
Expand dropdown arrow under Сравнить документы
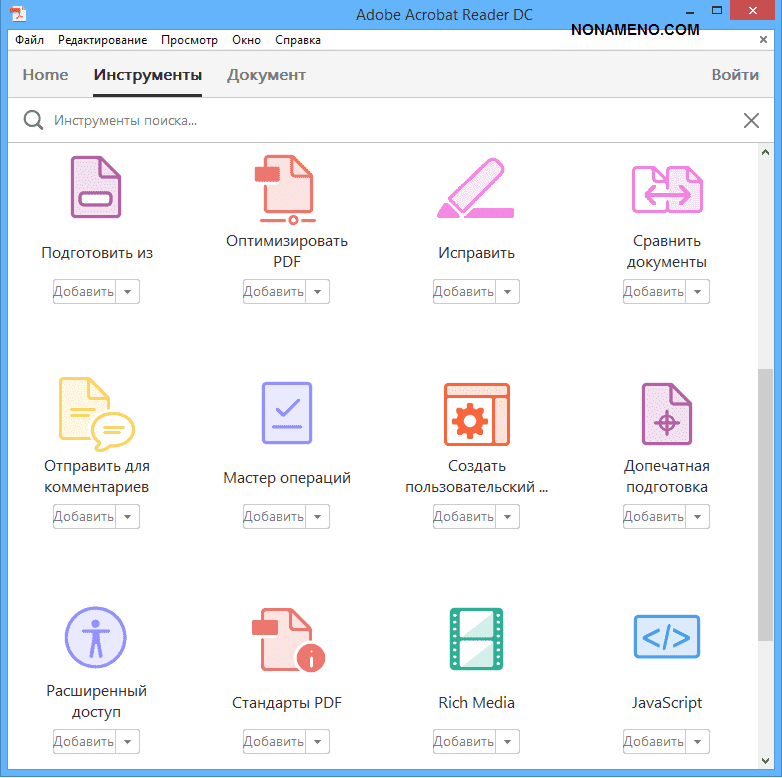[x=698, y=292]
